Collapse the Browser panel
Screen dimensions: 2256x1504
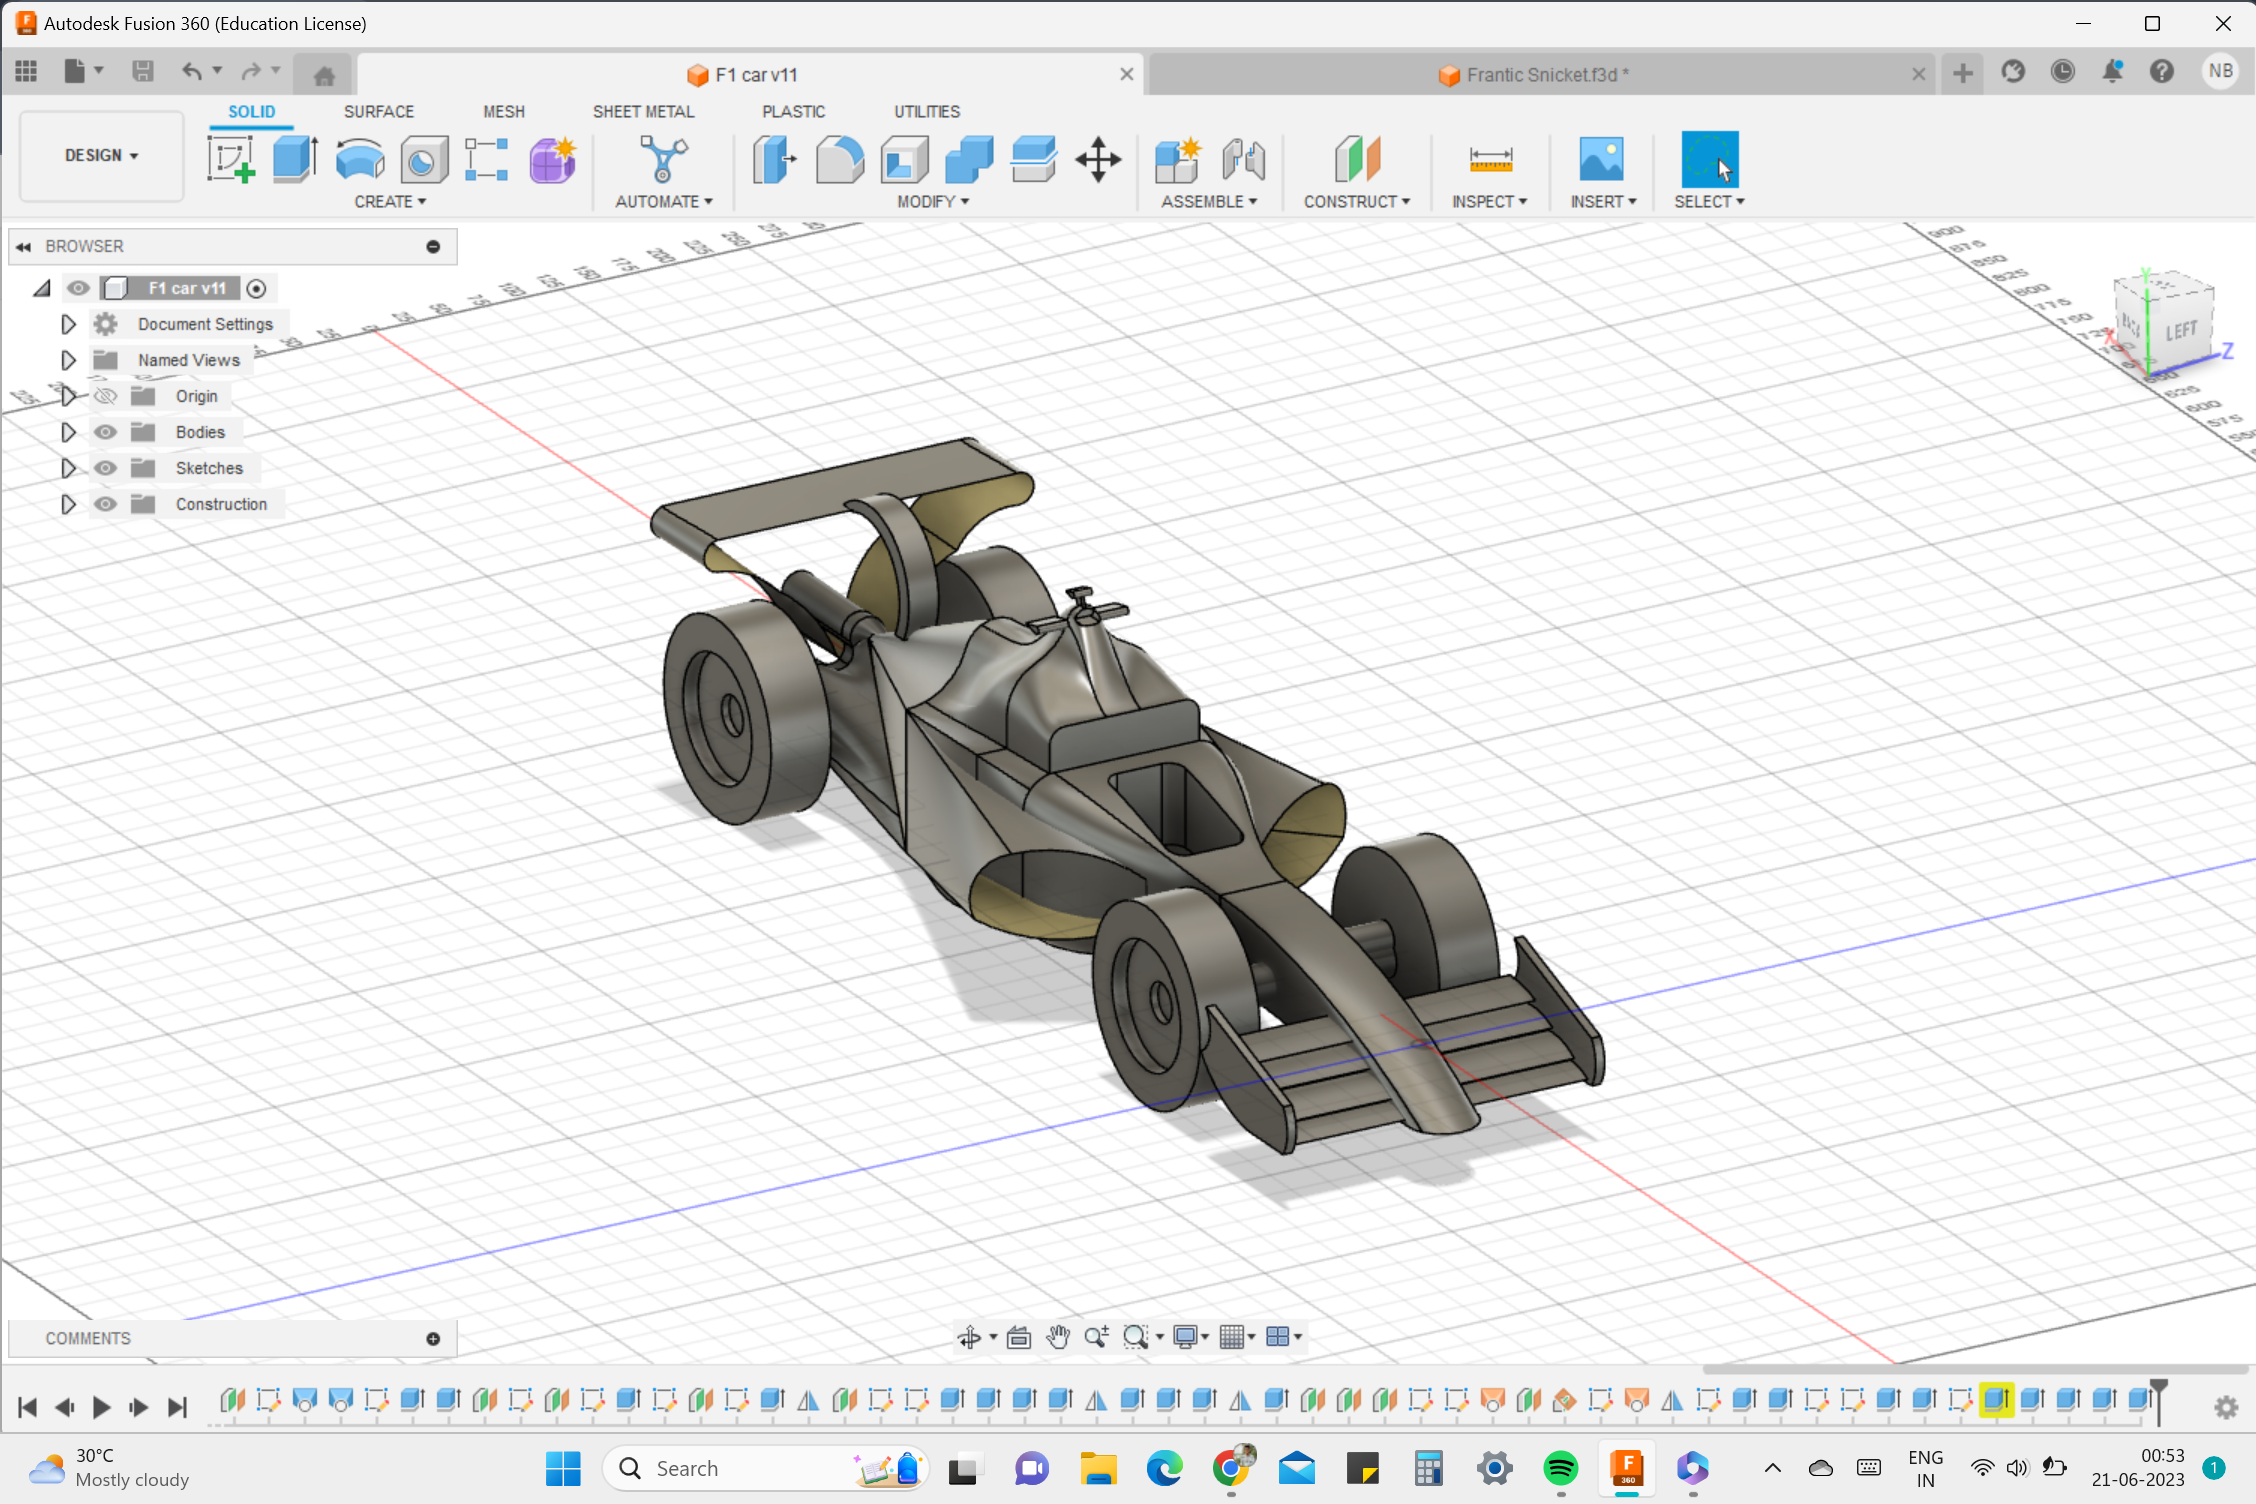[23, 246]
